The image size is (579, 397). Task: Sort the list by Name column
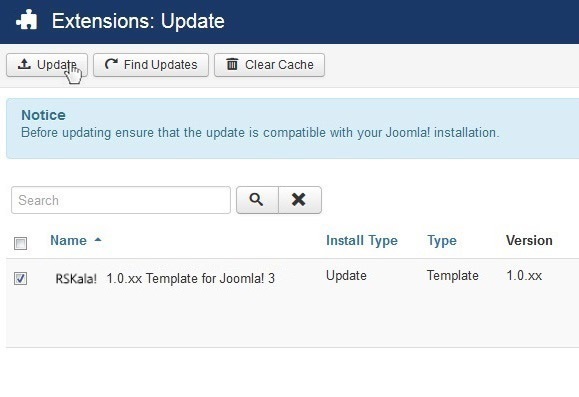point(68,240)
